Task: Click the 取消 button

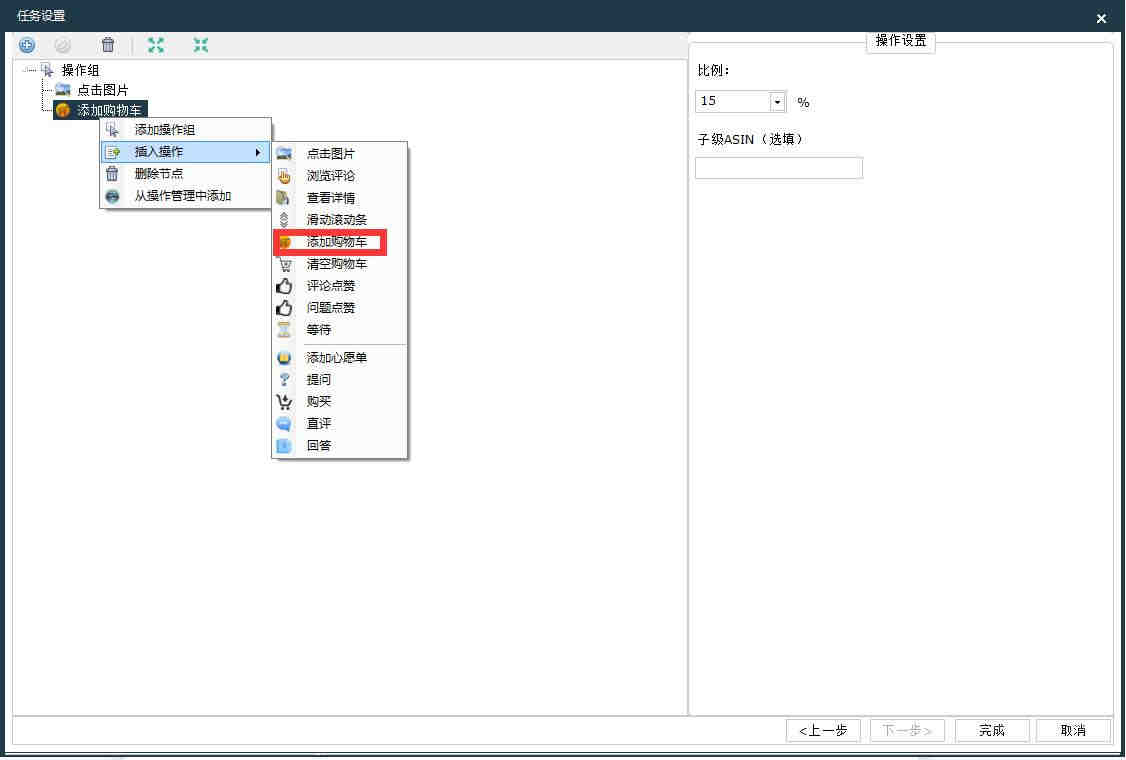Action: coord(1074,731)
